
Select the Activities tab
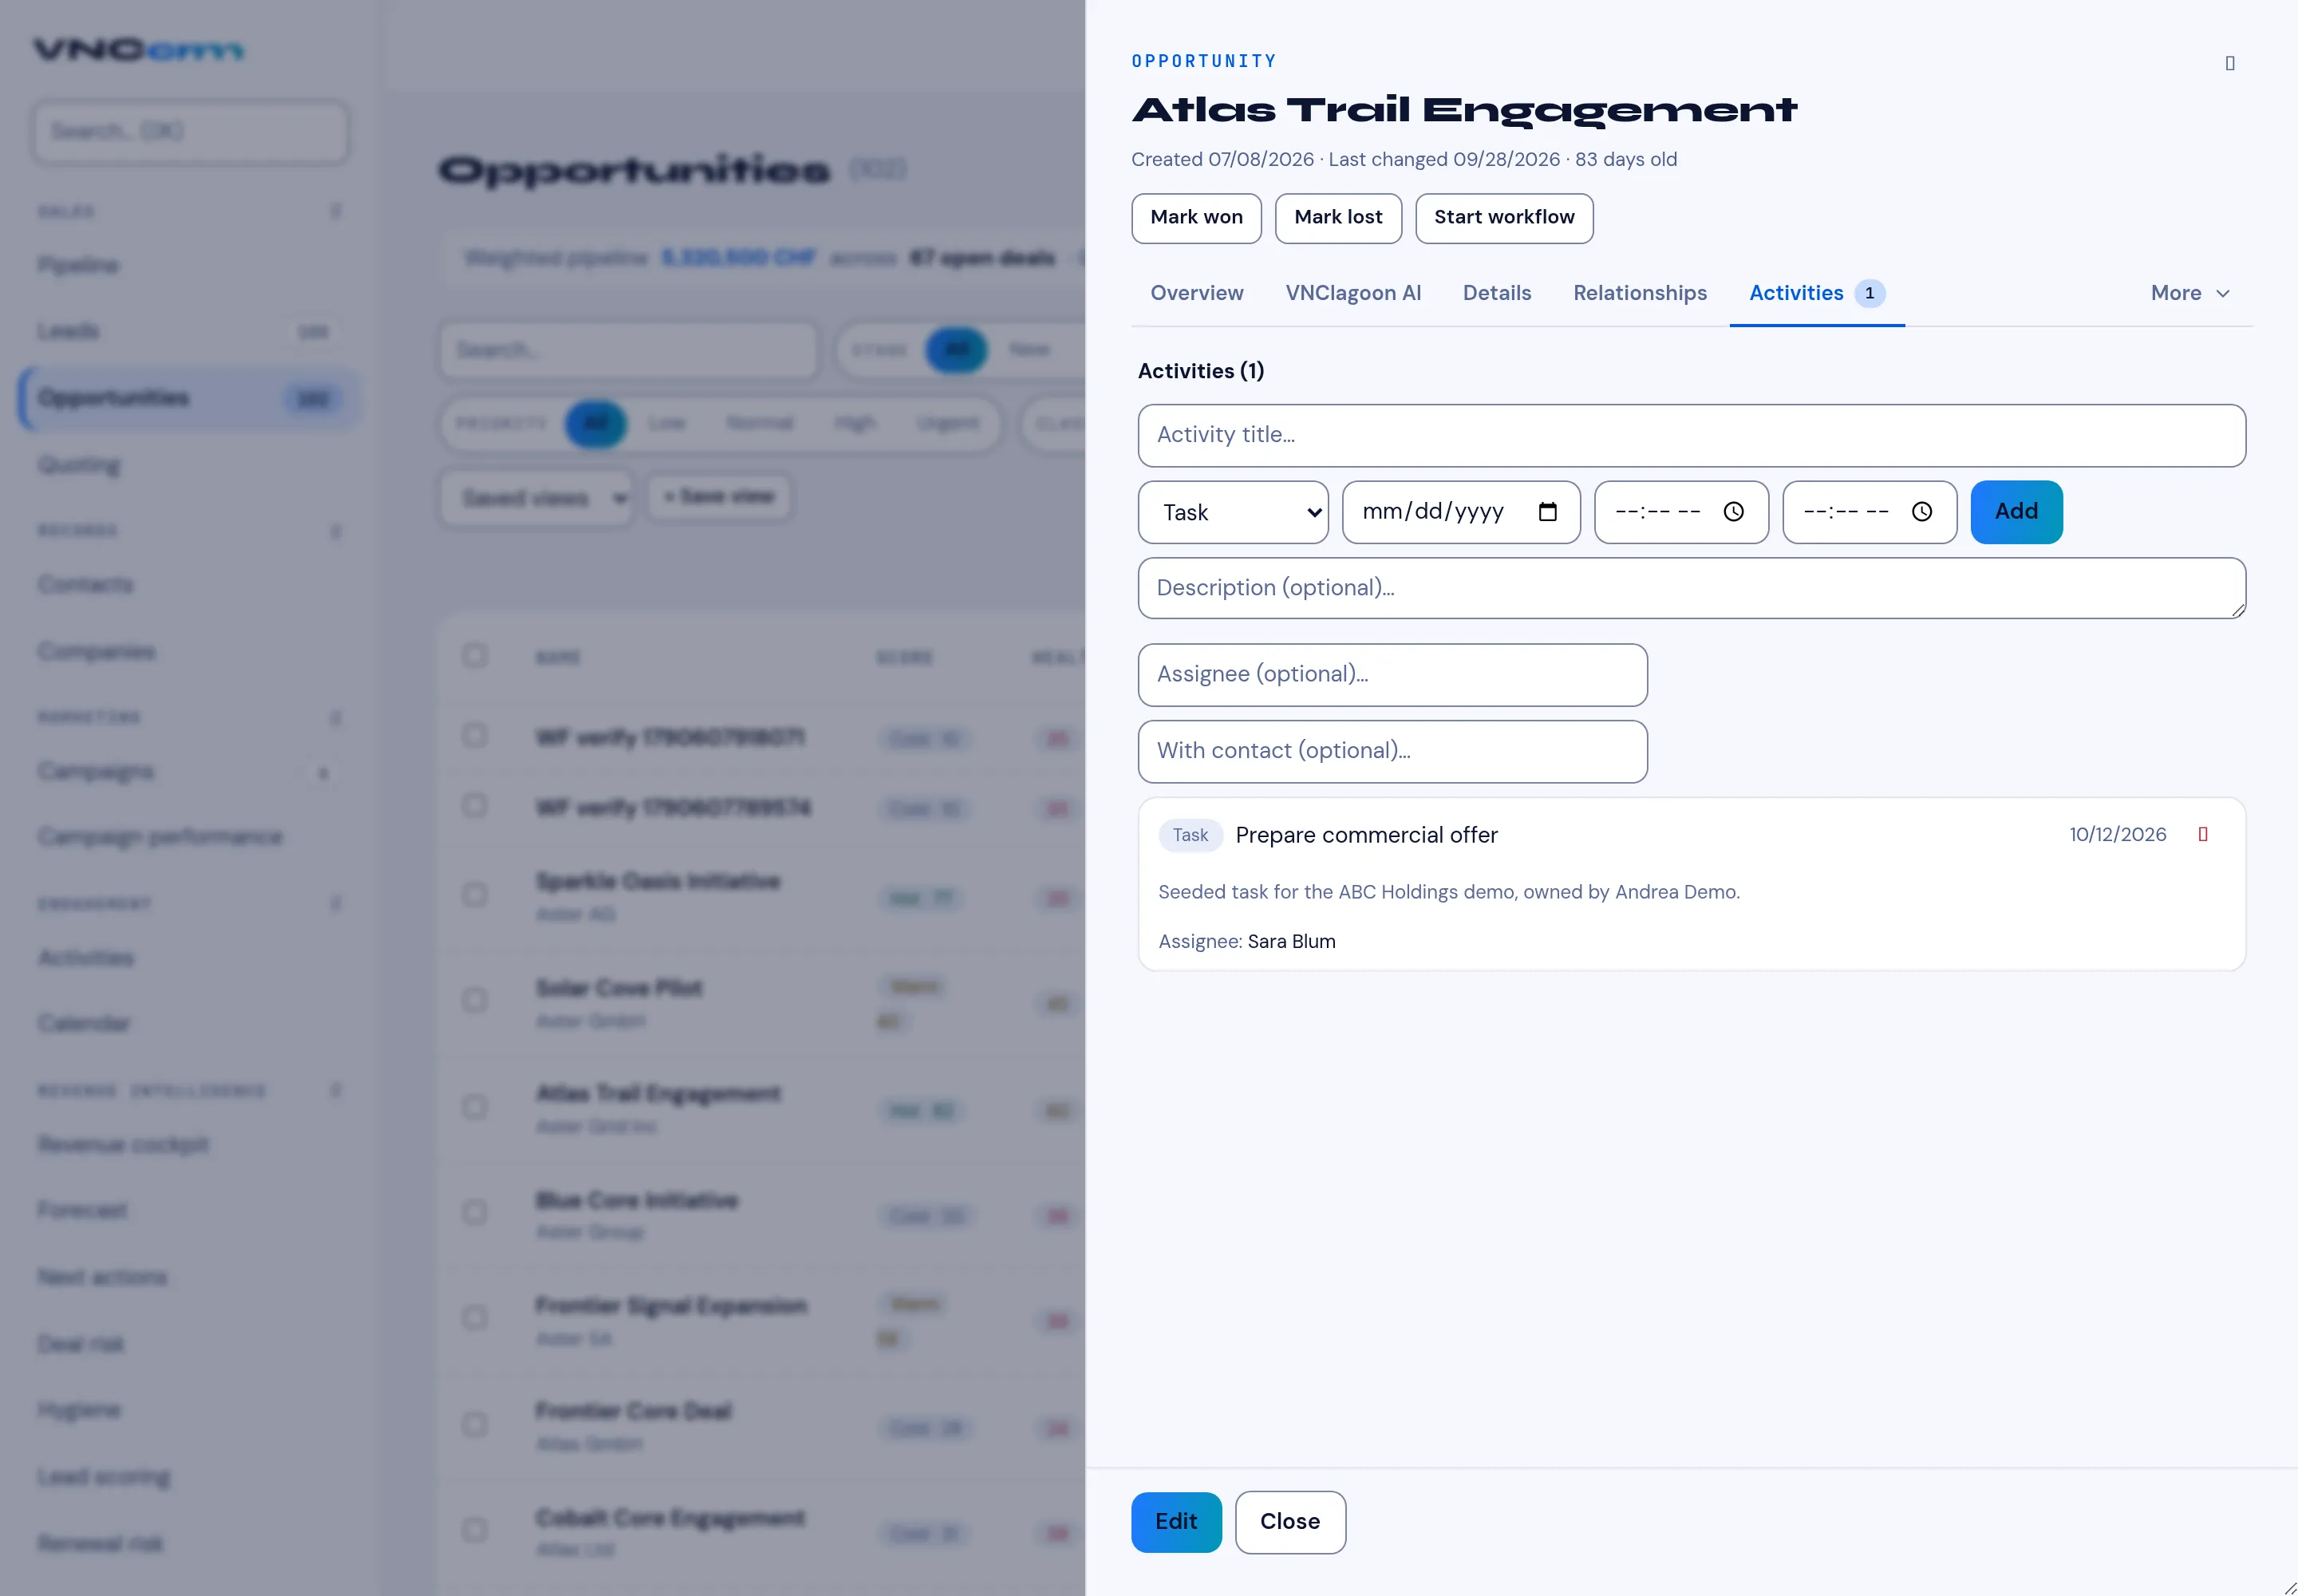(1816, 293)
